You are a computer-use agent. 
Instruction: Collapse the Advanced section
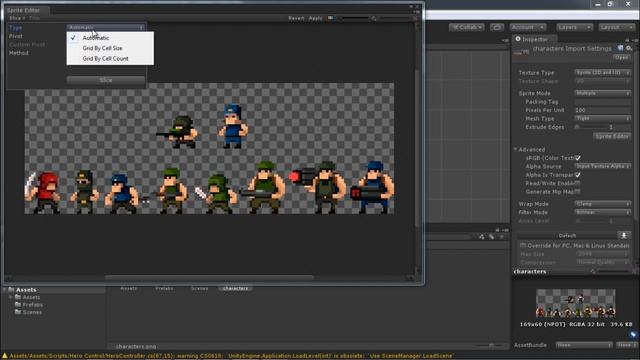point(516,150)
